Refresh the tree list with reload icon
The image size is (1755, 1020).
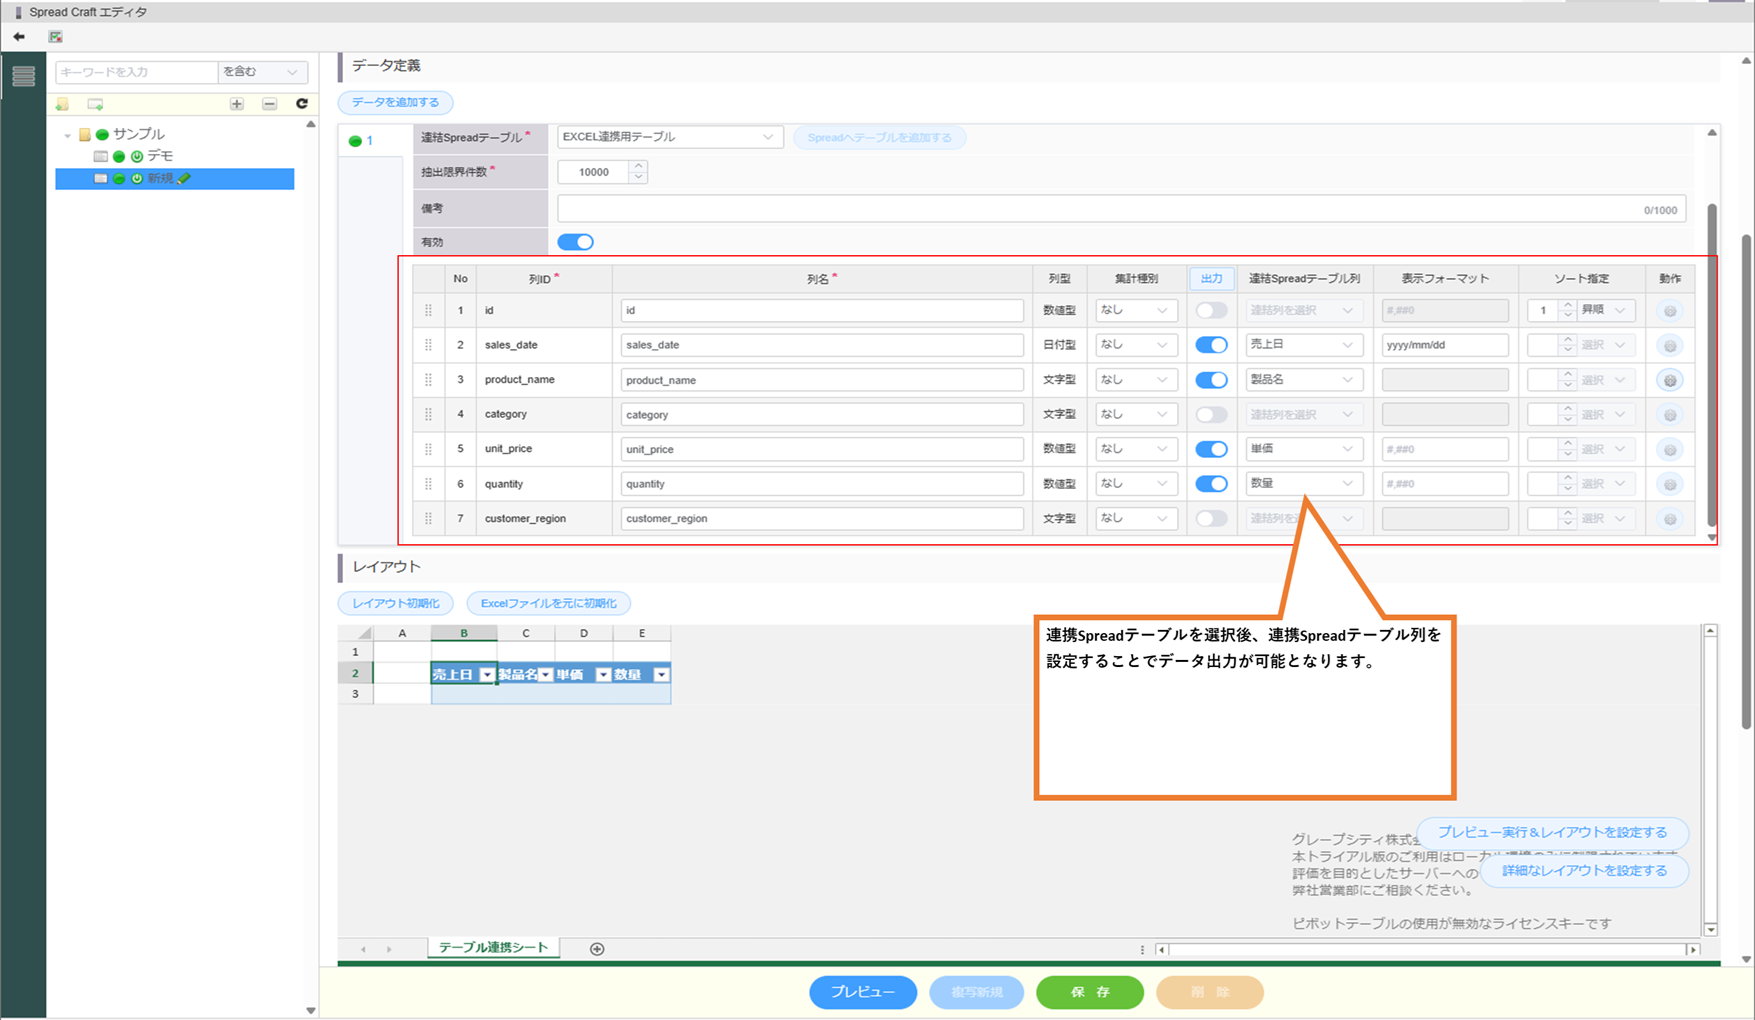pyautogui.click(x=302, y=104)
